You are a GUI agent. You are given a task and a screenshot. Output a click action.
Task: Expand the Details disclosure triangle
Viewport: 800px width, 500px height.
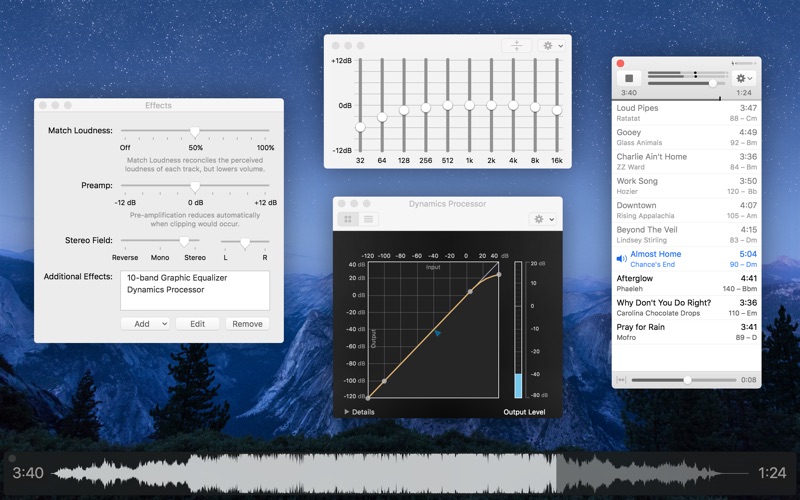pyautogui.click(x=347, y=411)
